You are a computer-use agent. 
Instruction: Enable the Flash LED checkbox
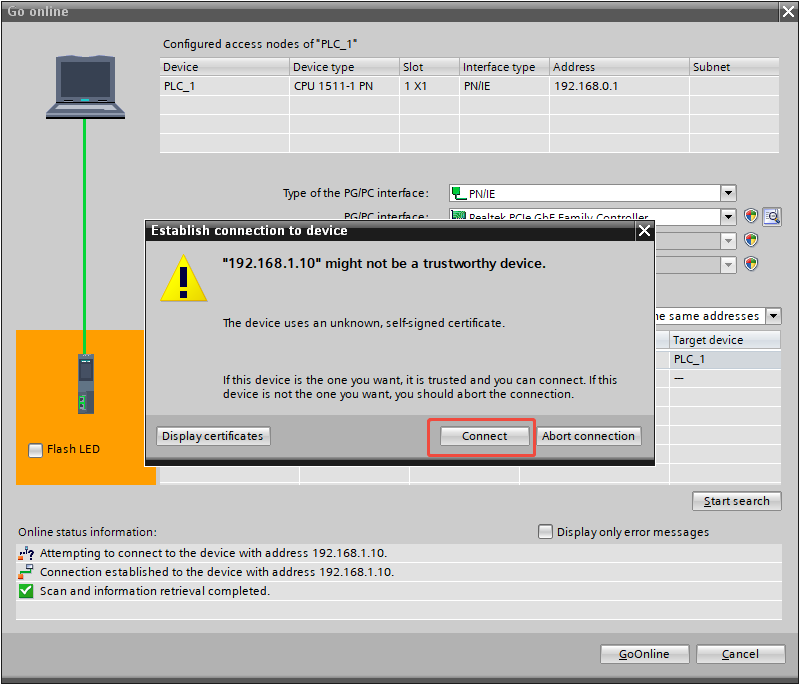pyautogui.click(x=36, y=450)
